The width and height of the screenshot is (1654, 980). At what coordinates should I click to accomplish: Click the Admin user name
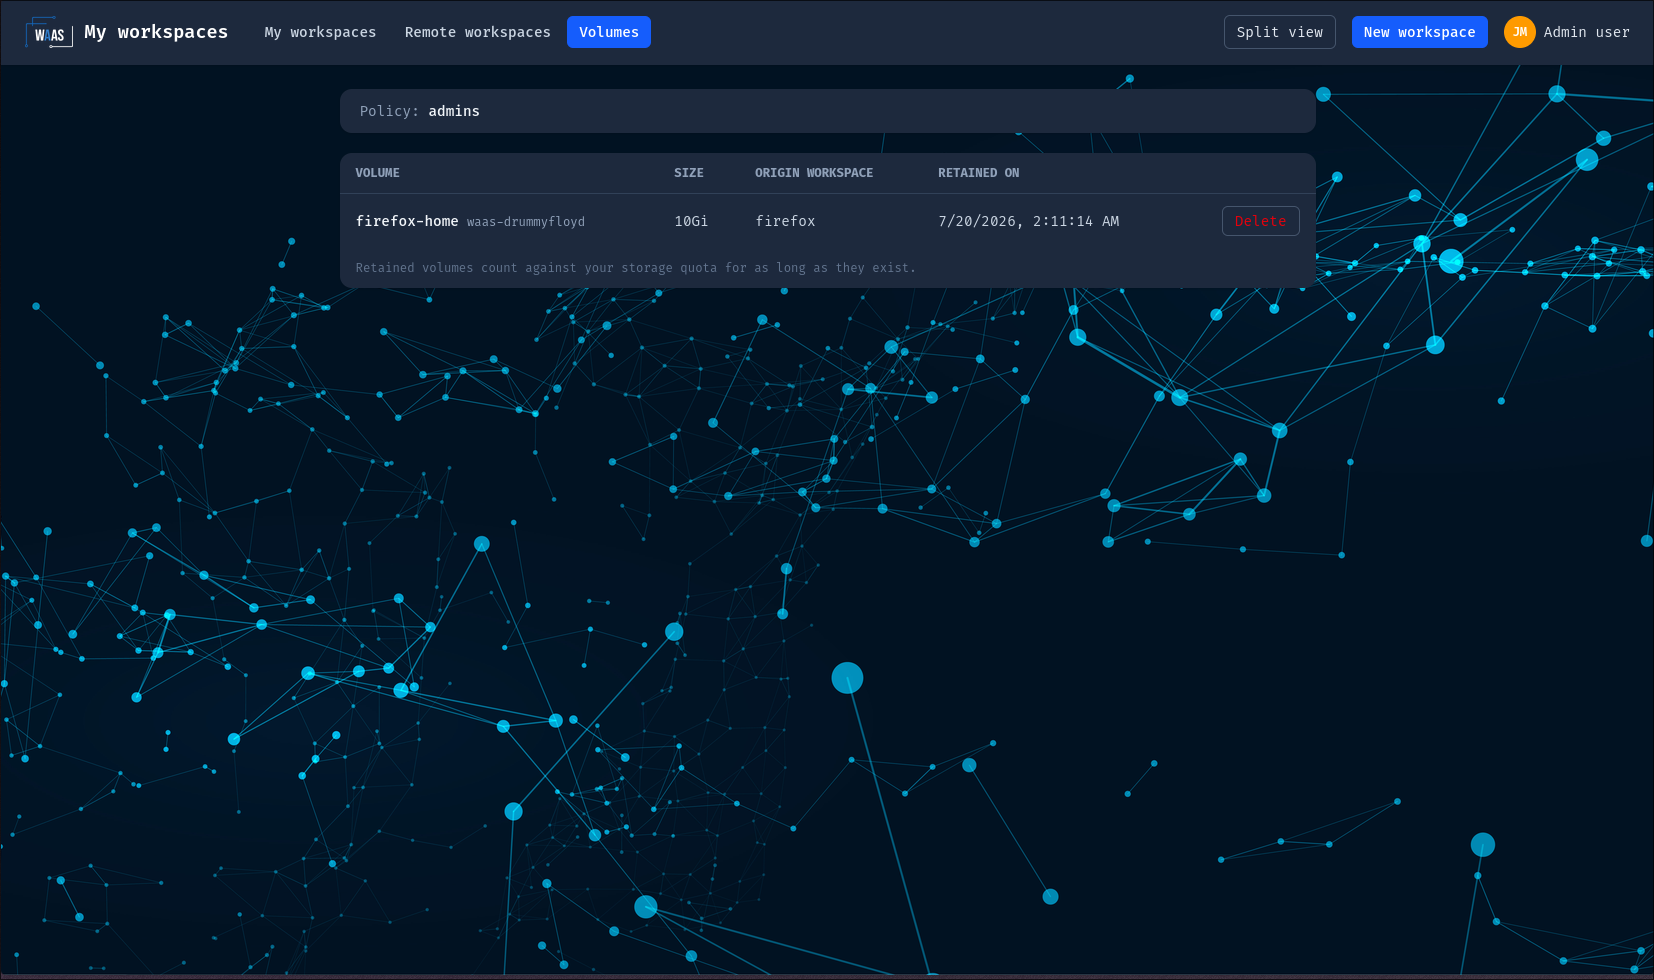[1586, 32]
